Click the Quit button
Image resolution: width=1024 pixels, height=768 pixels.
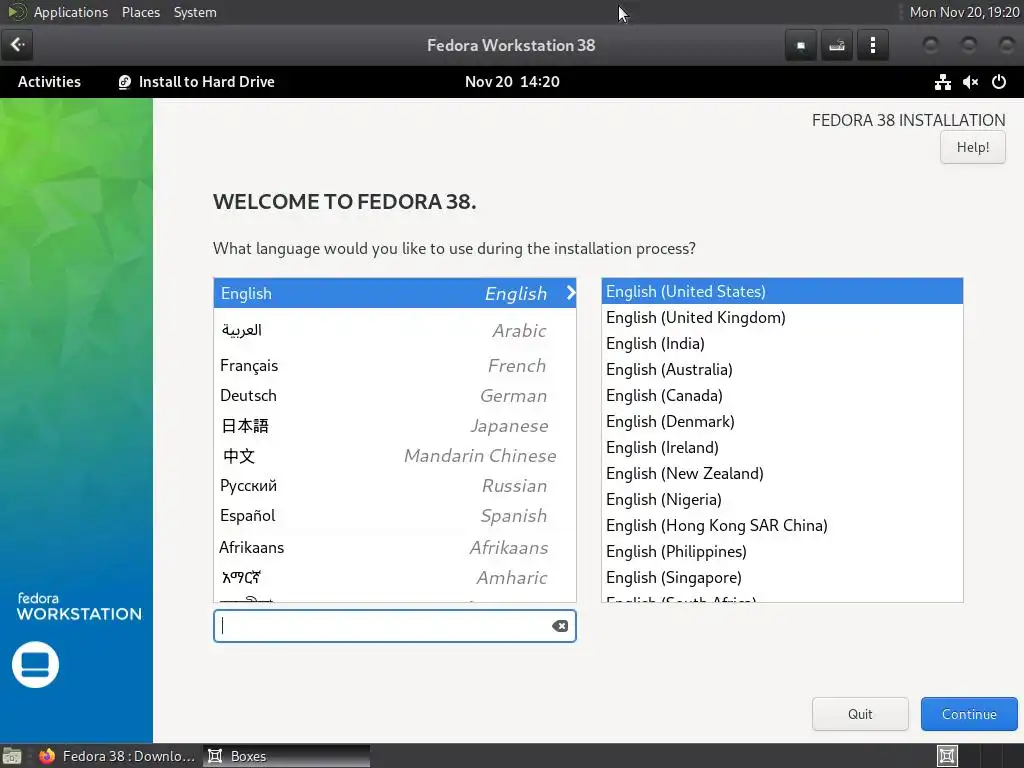pos(860,714)
